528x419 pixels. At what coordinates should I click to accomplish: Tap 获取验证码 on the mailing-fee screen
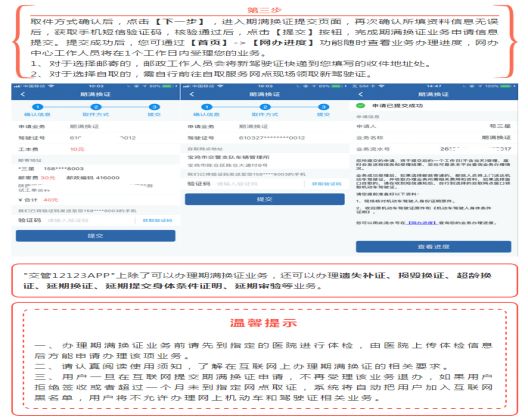tap(157, 220)
